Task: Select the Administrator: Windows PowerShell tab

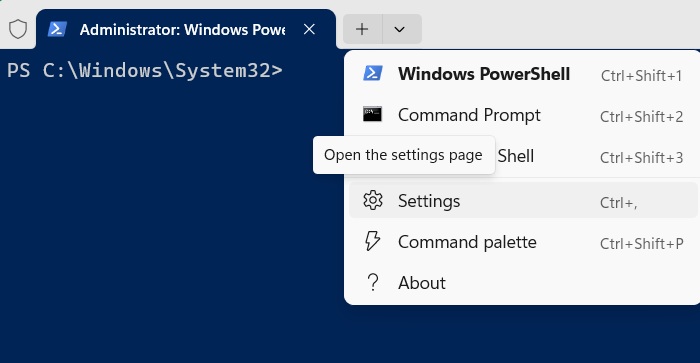Action: [186, 29]
